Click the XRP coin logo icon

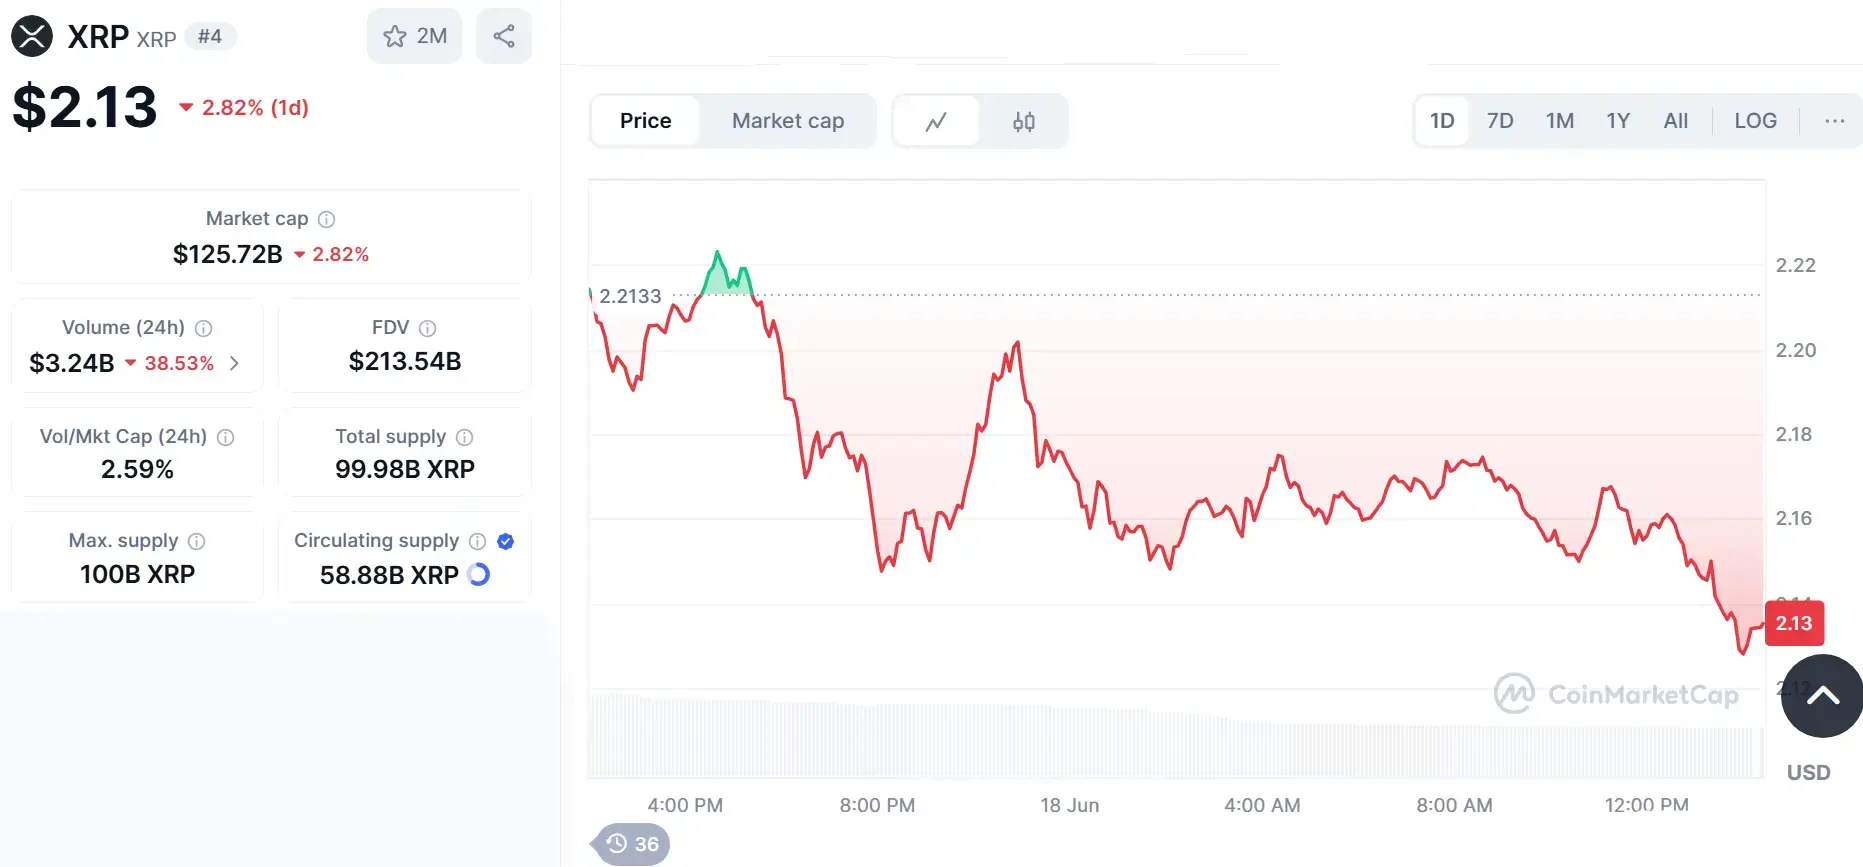tap(32, 37)
